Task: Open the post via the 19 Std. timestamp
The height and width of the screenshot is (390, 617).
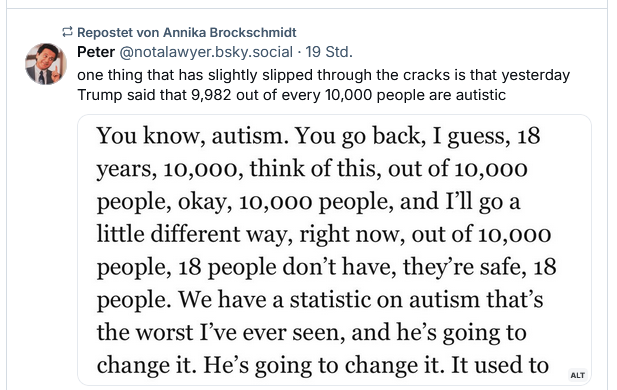Action: point(329,52)
